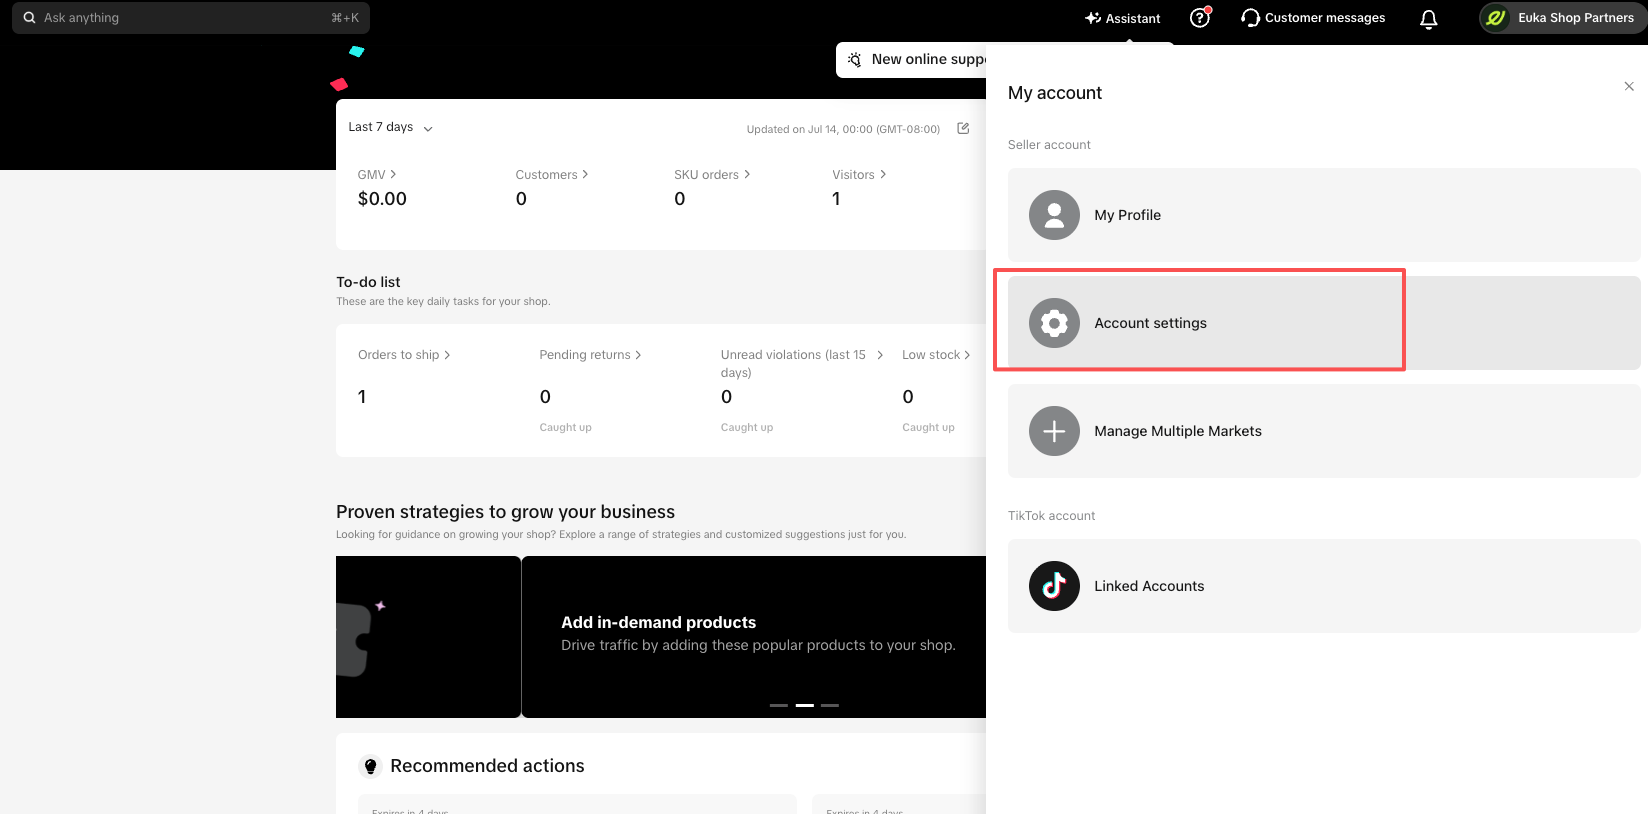1648x814 pixels.
Task: Click the TikTok Linked Accounts icon
Action: pyautogui.click(x=1054, y=586)
